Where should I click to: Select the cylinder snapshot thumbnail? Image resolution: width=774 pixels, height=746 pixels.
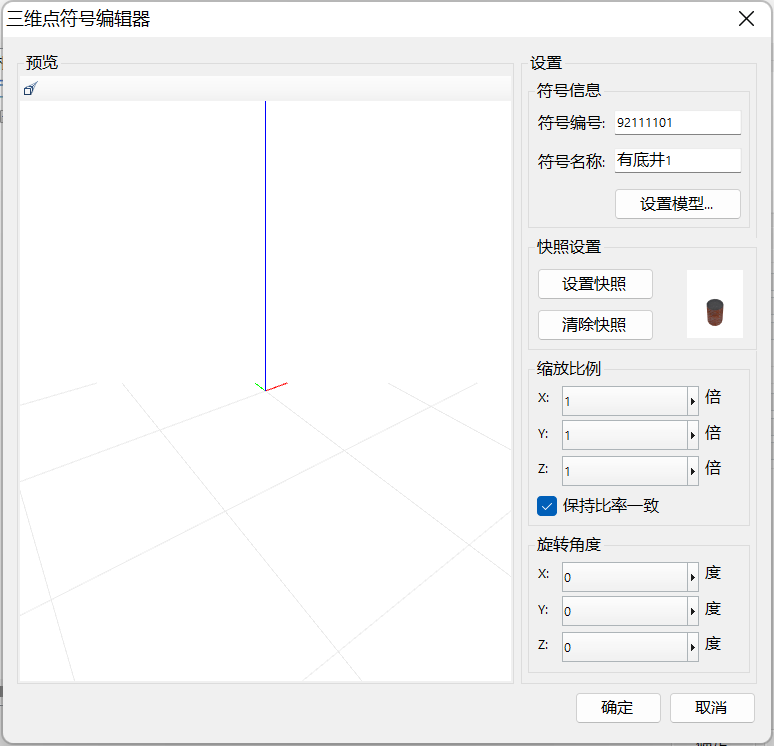click(714, 304)
